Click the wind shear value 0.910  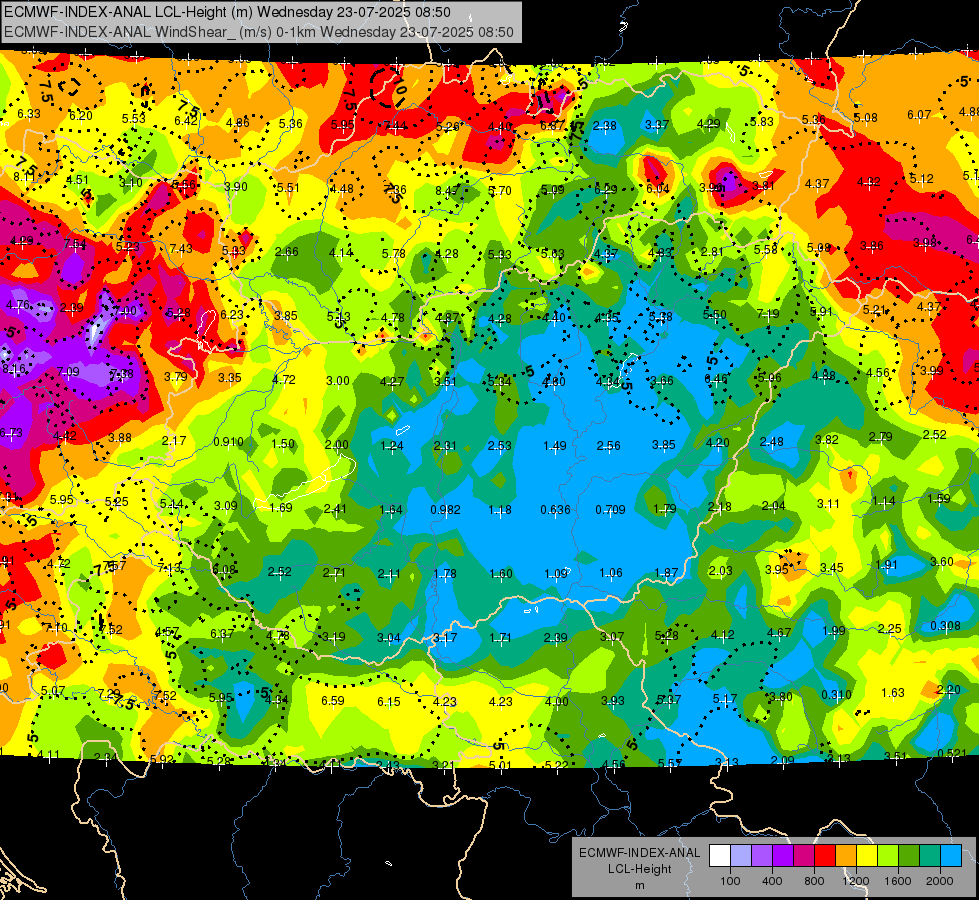(229, 442)
